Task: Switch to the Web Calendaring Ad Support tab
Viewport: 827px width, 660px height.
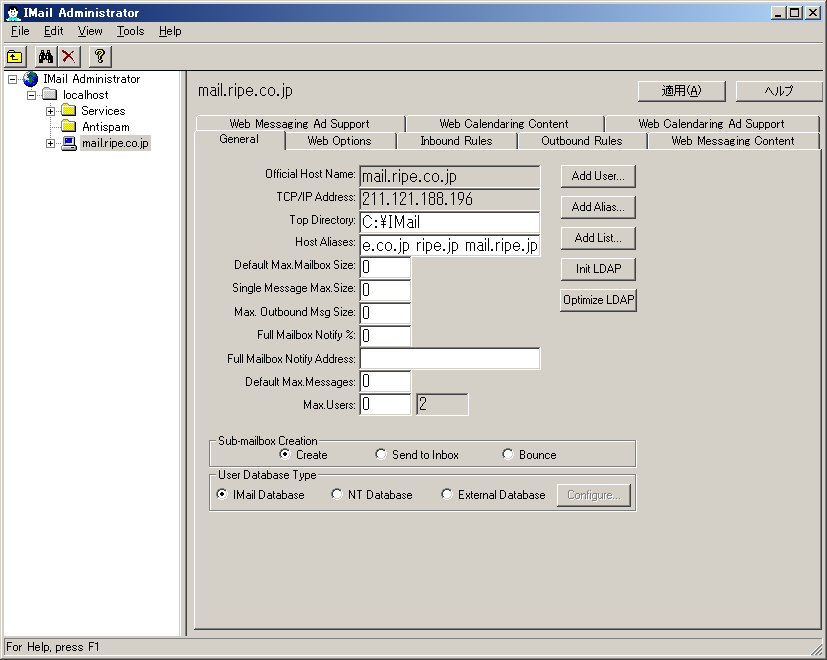Action: (711, 124)
